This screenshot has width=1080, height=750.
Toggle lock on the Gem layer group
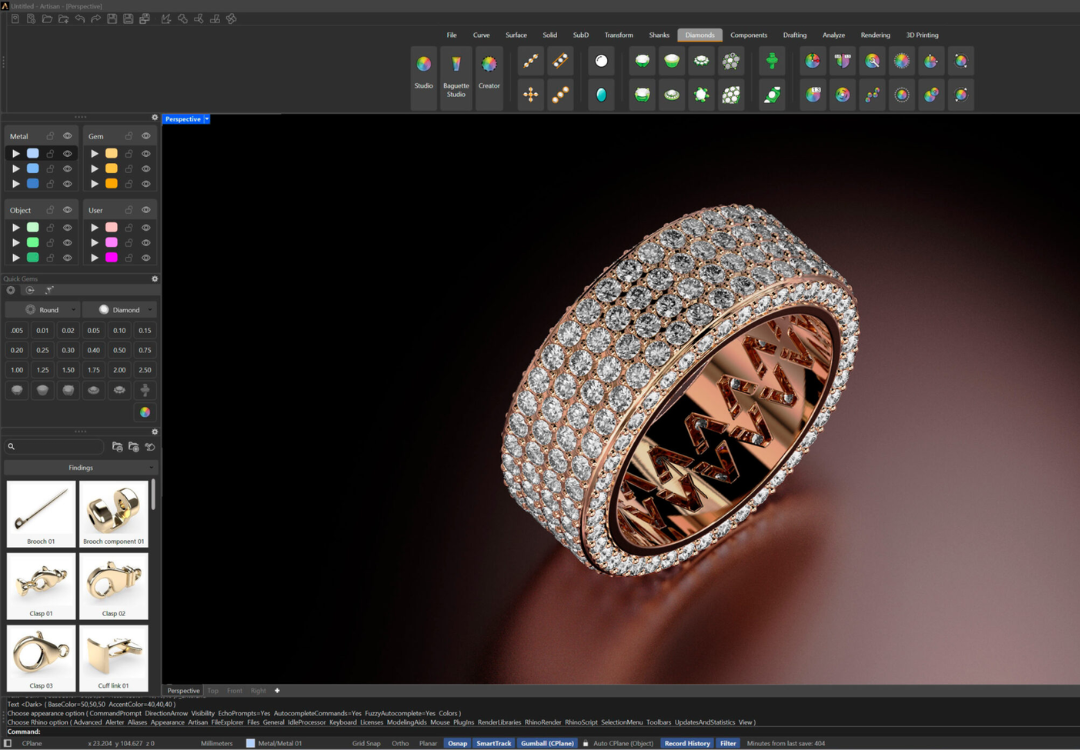point(129,136)
